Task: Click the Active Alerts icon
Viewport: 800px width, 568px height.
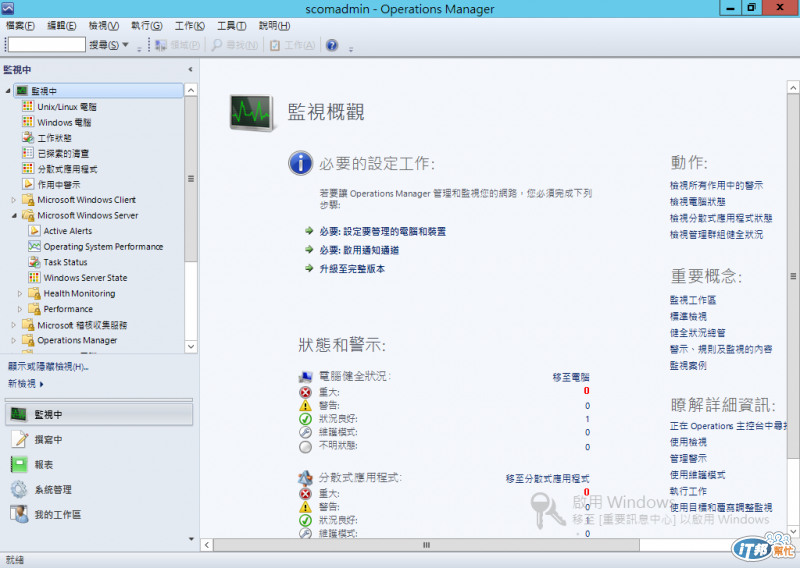Action: pos(34,231)
